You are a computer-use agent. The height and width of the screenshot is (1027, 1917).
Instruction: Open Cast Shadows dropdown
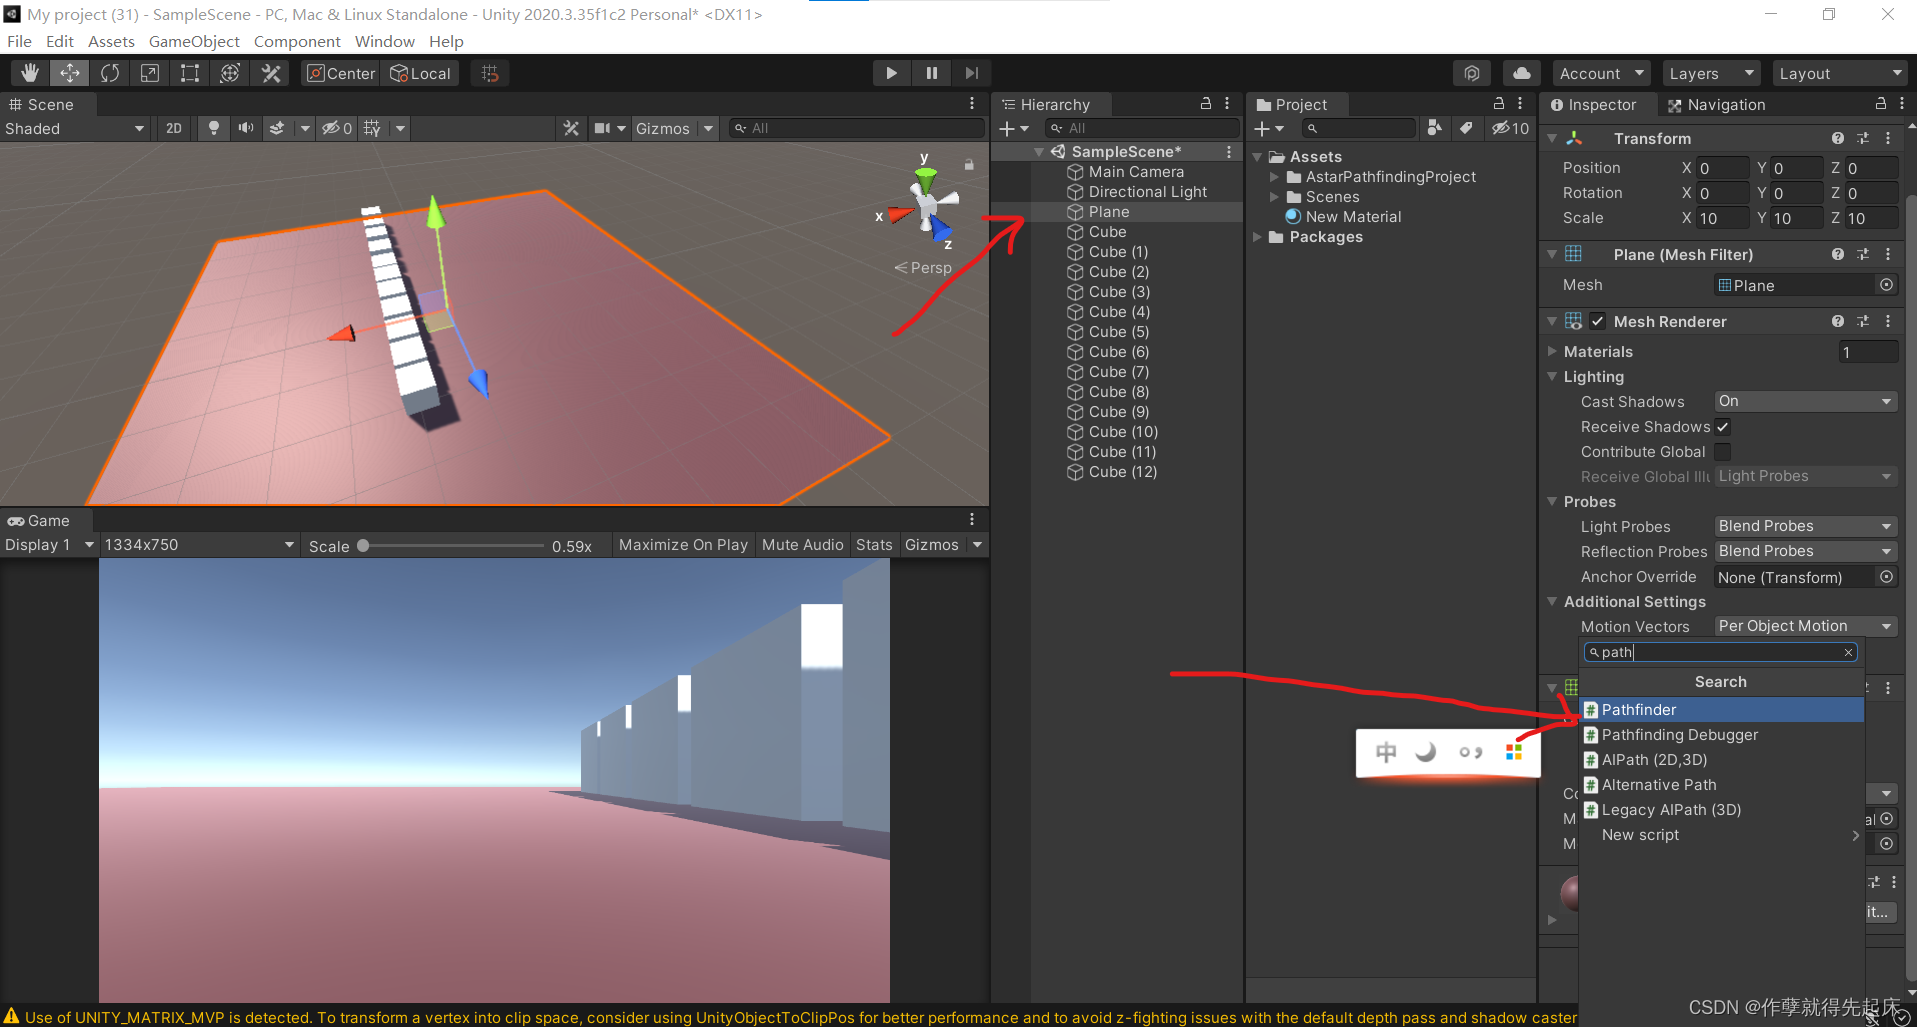(1805, 401)
